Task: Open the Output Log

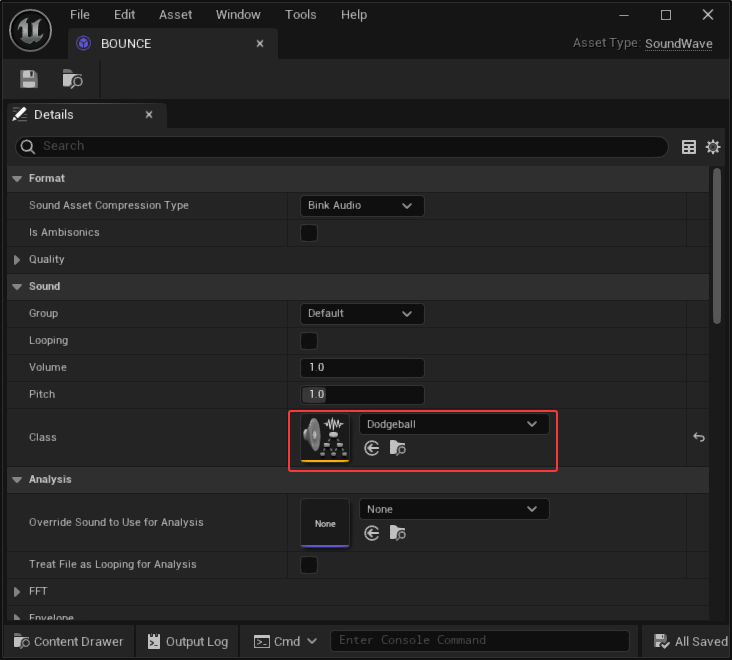Action: (x=188, y=642)
